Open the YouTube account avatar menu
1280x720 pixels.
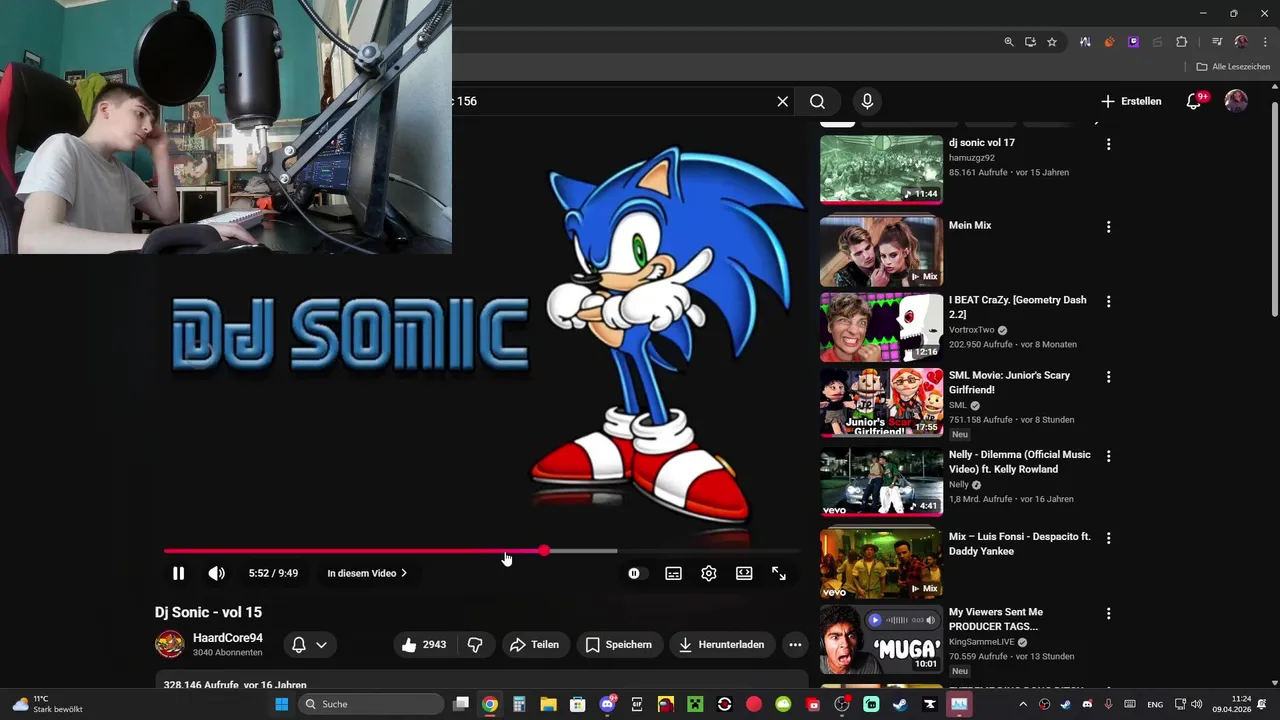click(1237, 101)
